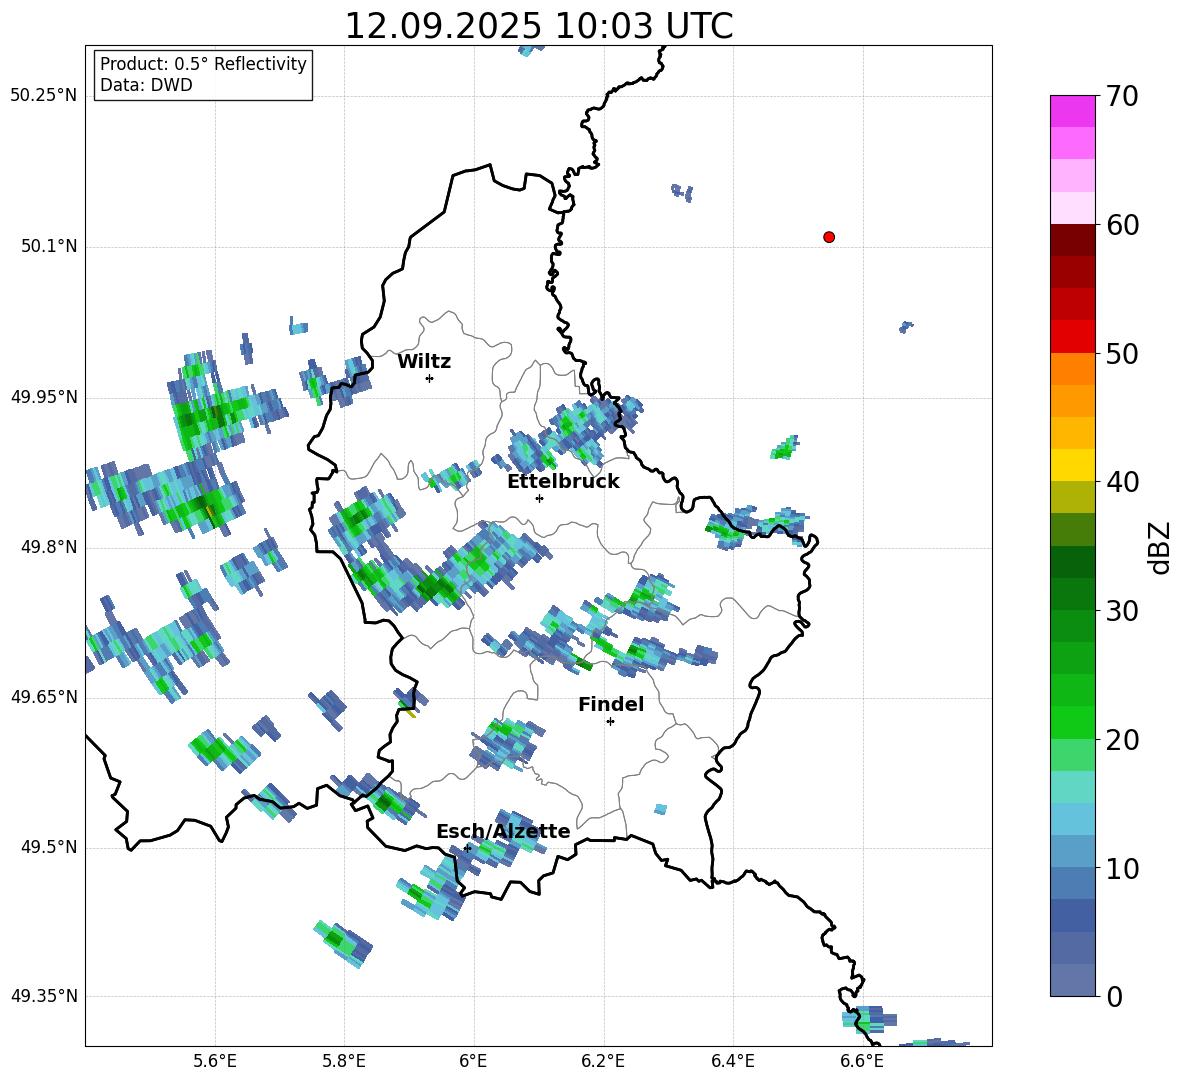Click the plot title showing 10:03 UTC
The width and height of the screenshot is (1184, 1081).
click(x=538, y=26)
